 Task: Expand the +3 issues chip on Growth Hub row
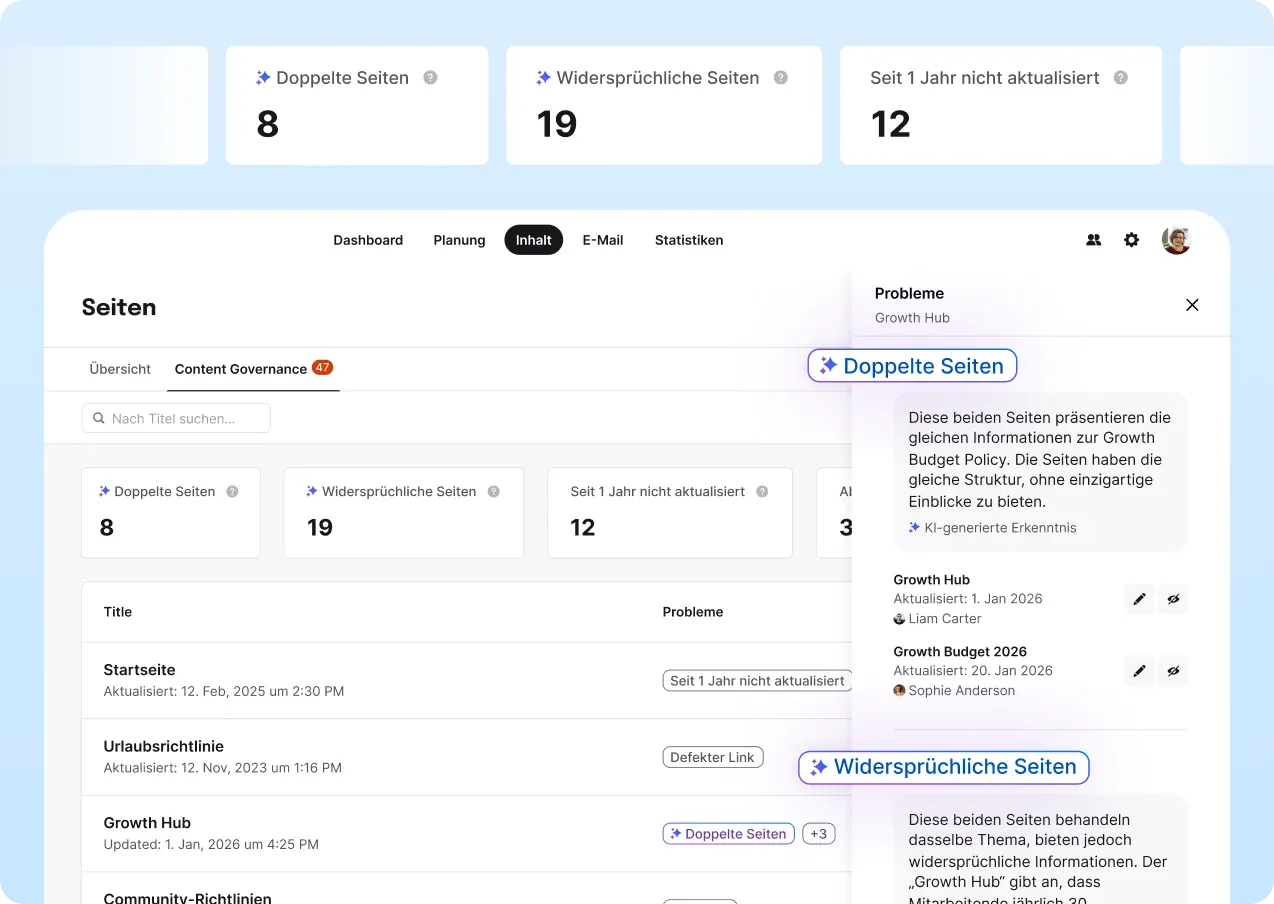818,833
